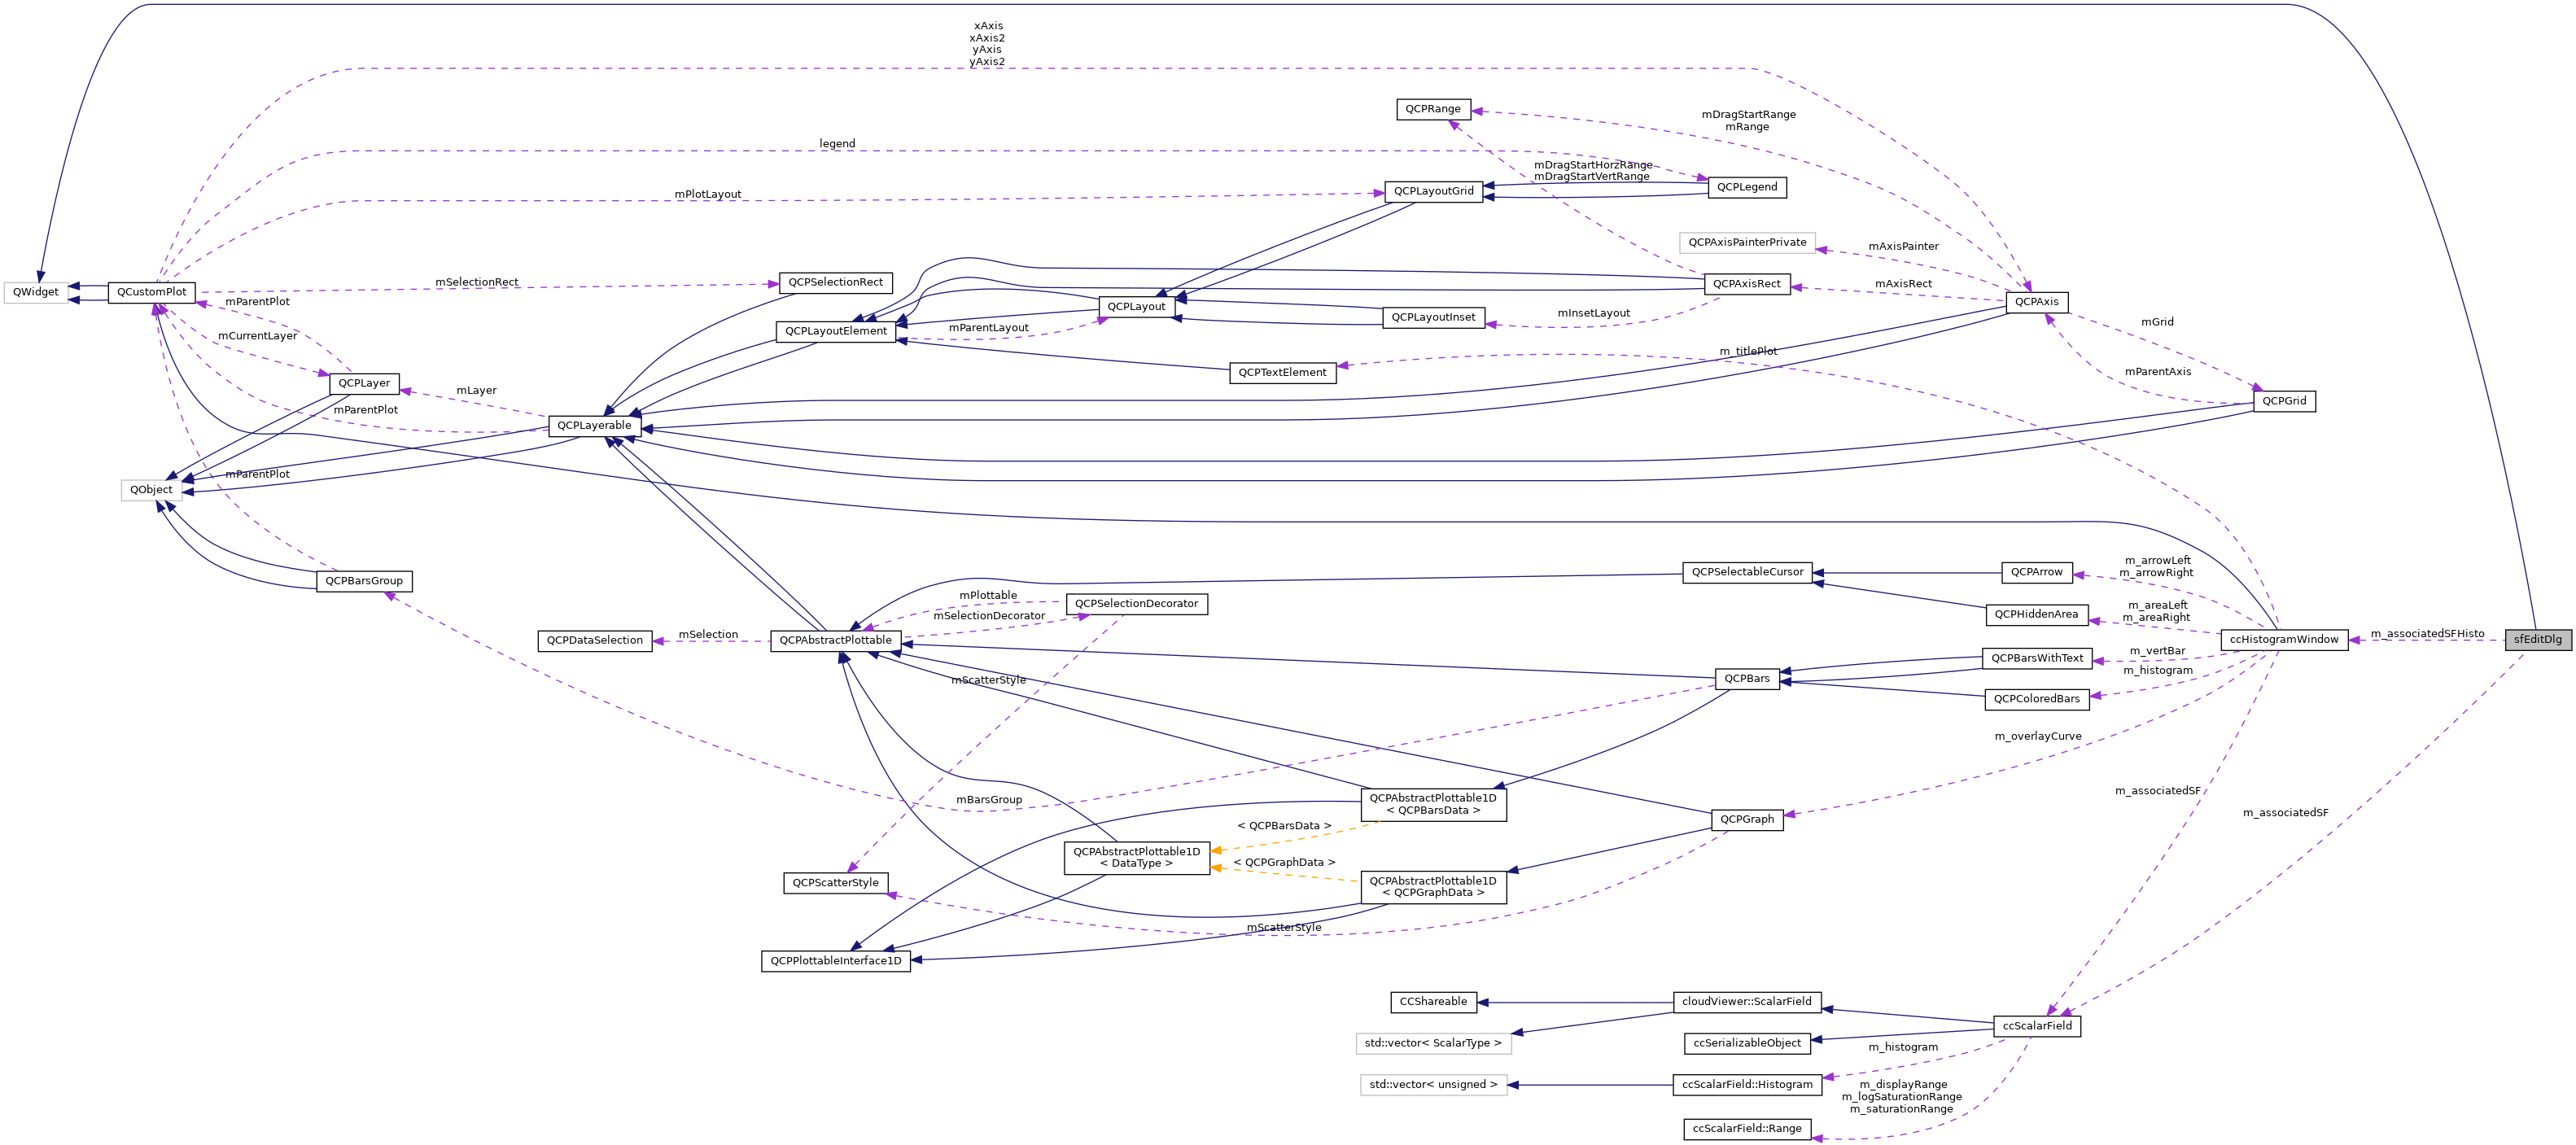Open the QCPGraph class documentation
Screen dimensions: 2576x1145
coord(1750,820)
